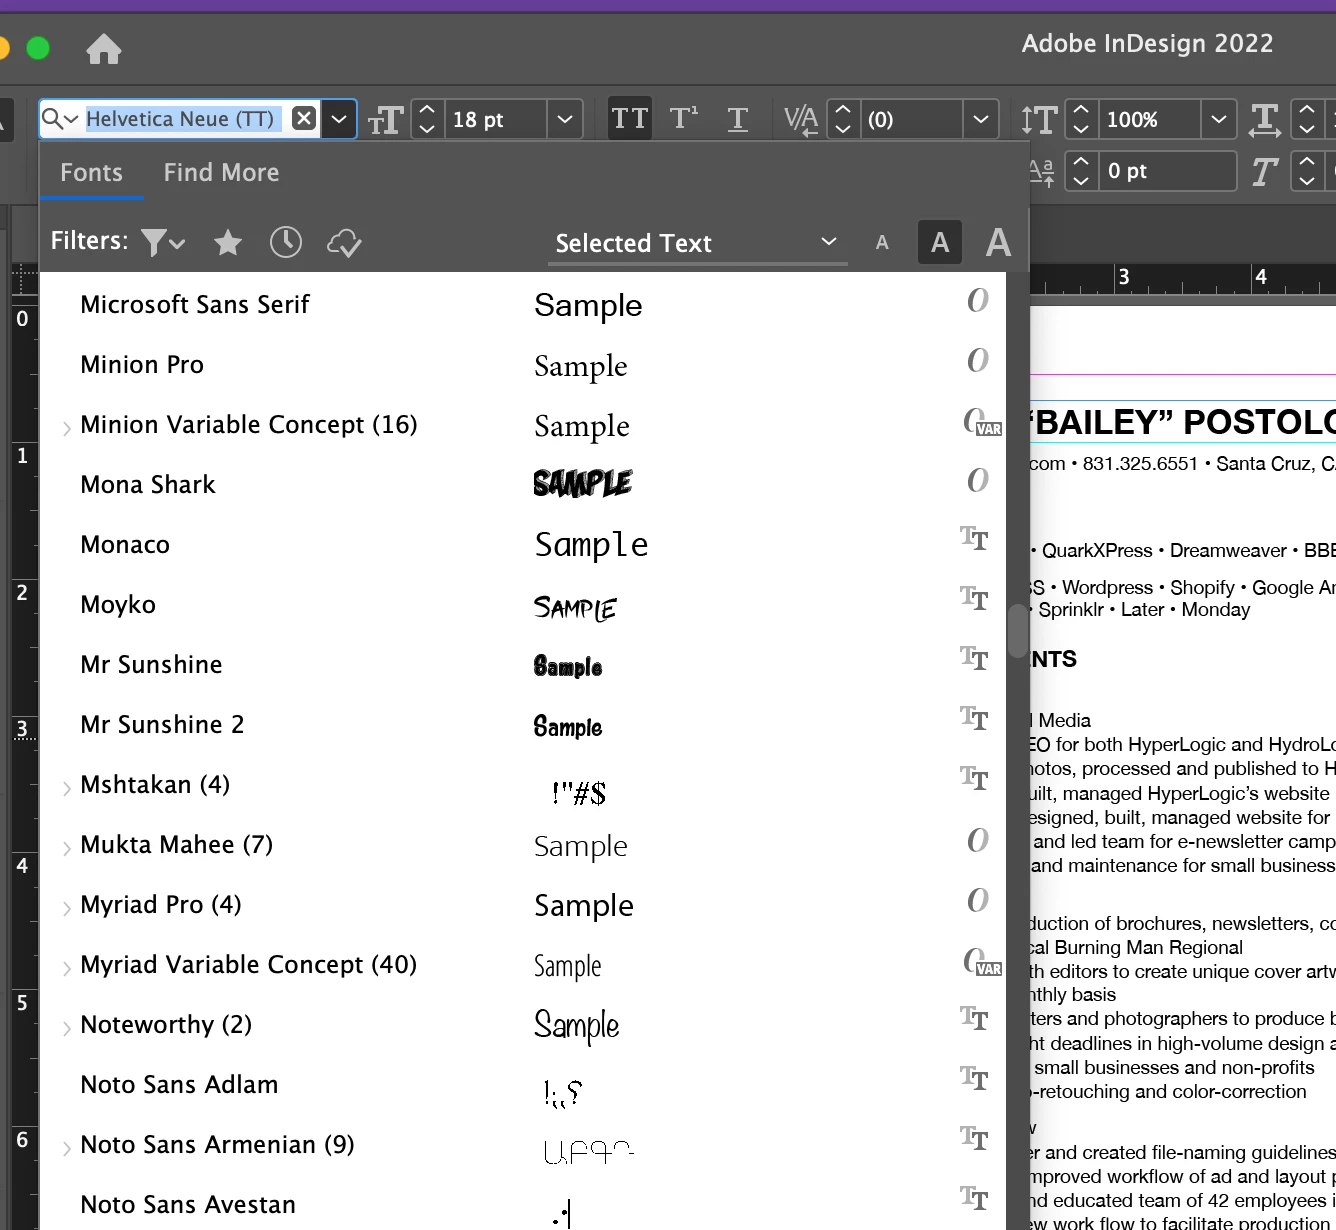Image resolution: width=1336 pixels, height=1230 pixels.
Task: Toggle All Caps formatting
Action: pos(630,119)
